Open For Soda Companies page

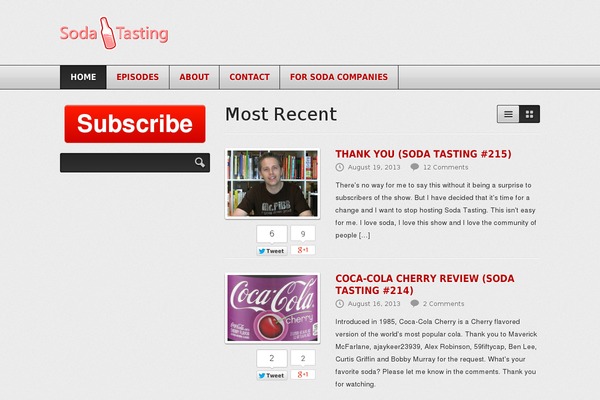coord(339,77)
